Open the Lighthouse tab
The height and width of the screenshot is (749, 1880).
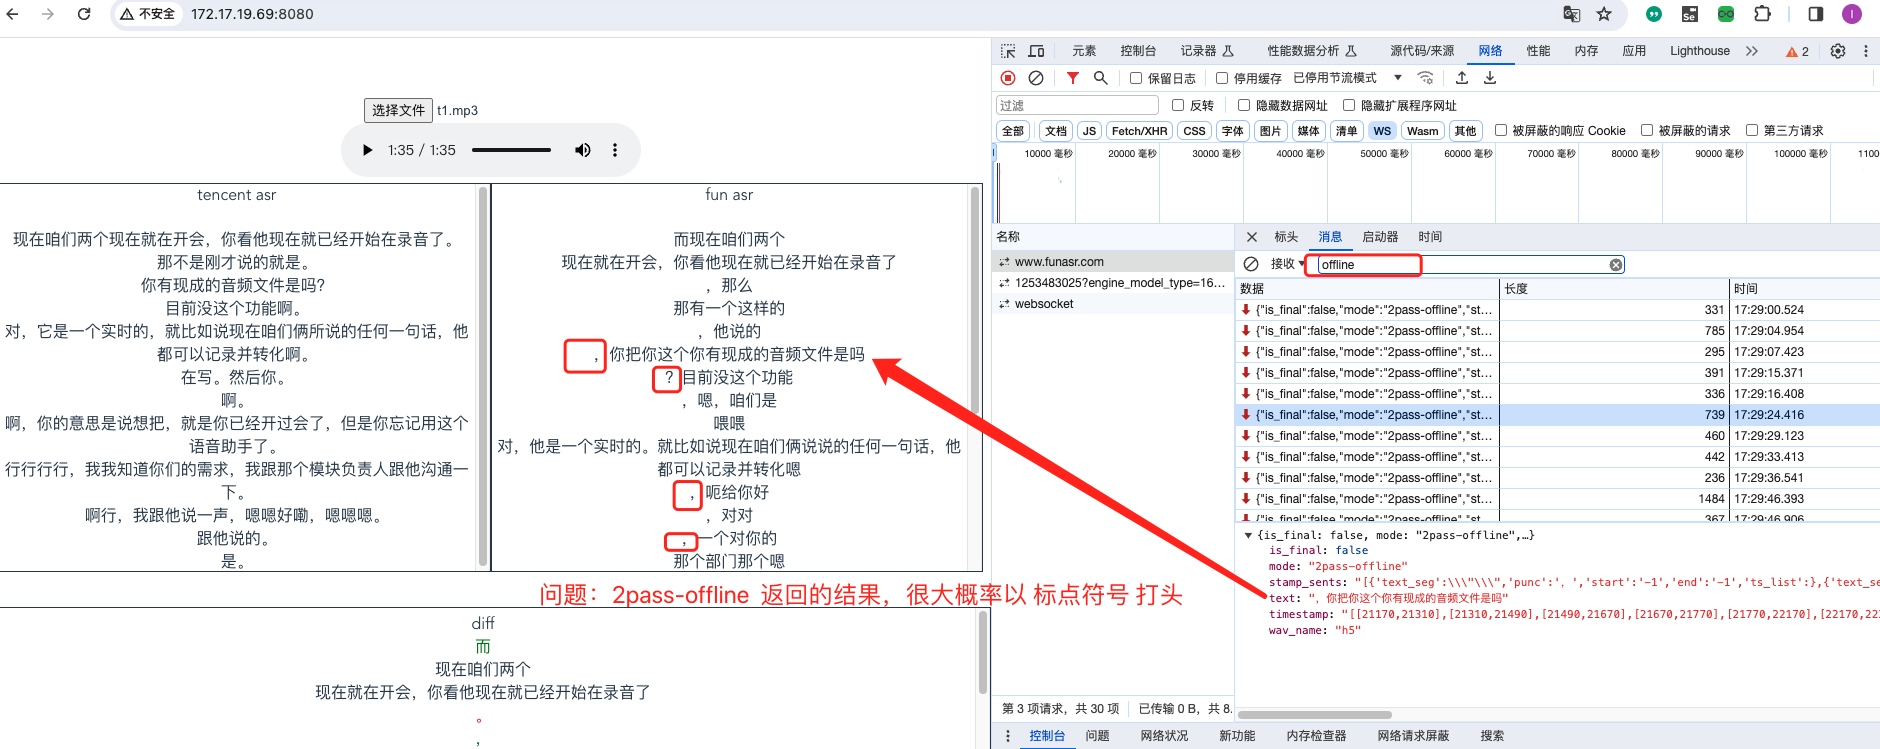pos(1700,51)
